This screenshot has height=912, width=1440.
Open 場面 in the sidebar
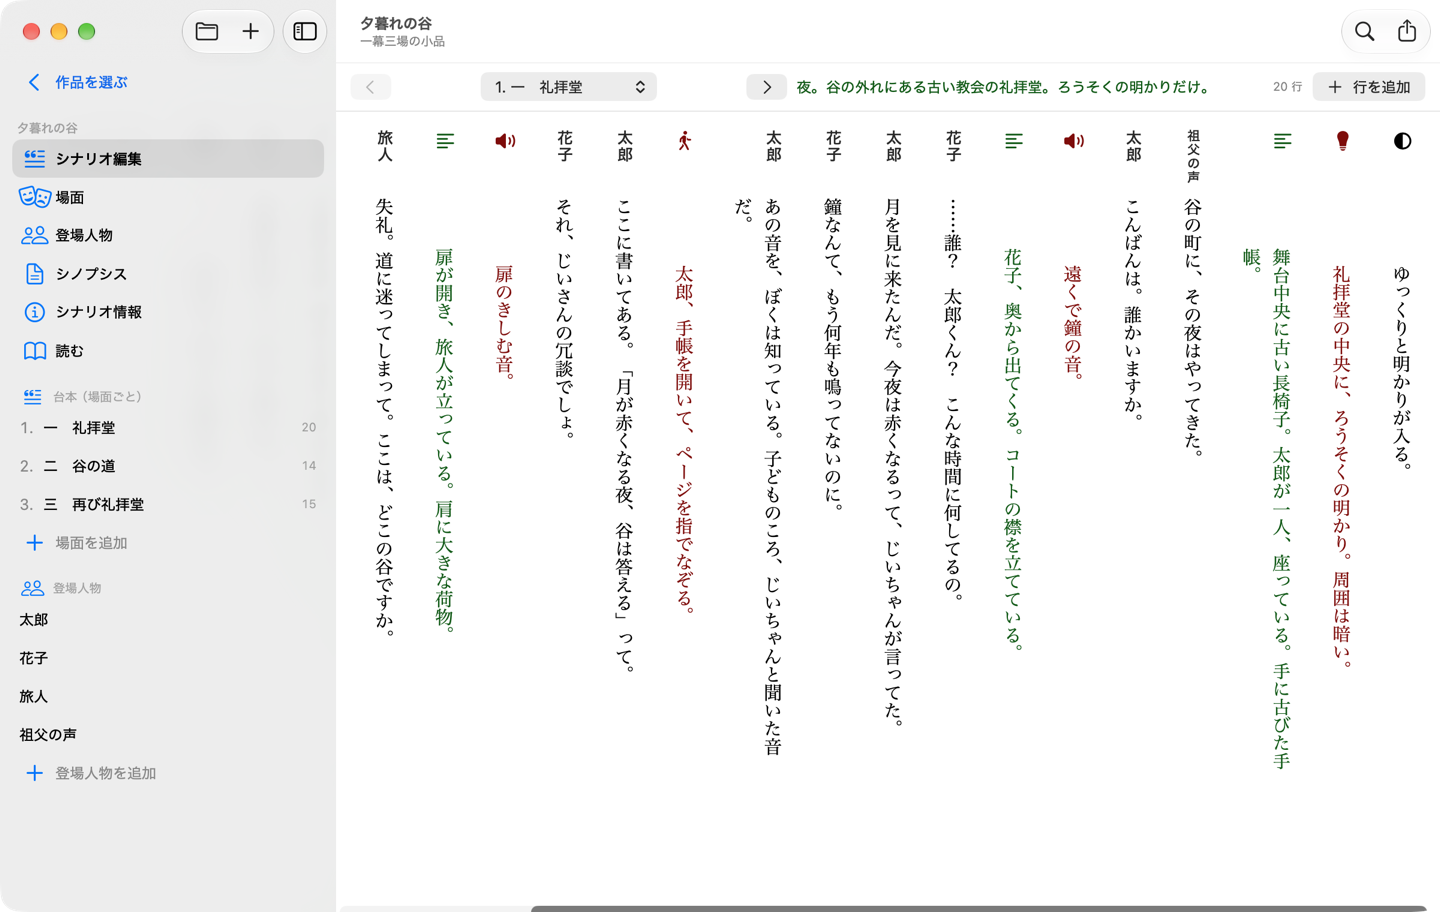pos(168,197)
